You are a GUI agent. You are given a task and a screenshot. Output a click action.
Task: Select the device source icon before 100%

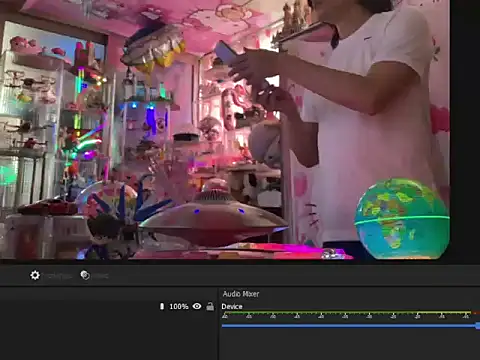coord(162,306)
